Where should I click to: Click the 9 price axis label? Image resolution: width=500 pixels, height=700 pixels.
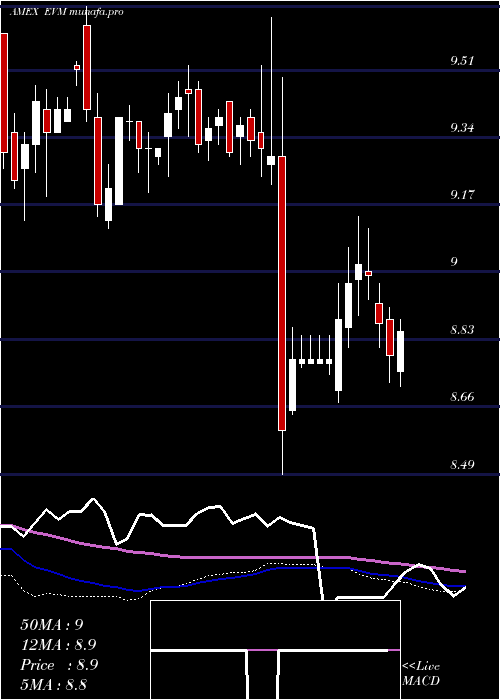pyautogui.click(x=454, y=262)
